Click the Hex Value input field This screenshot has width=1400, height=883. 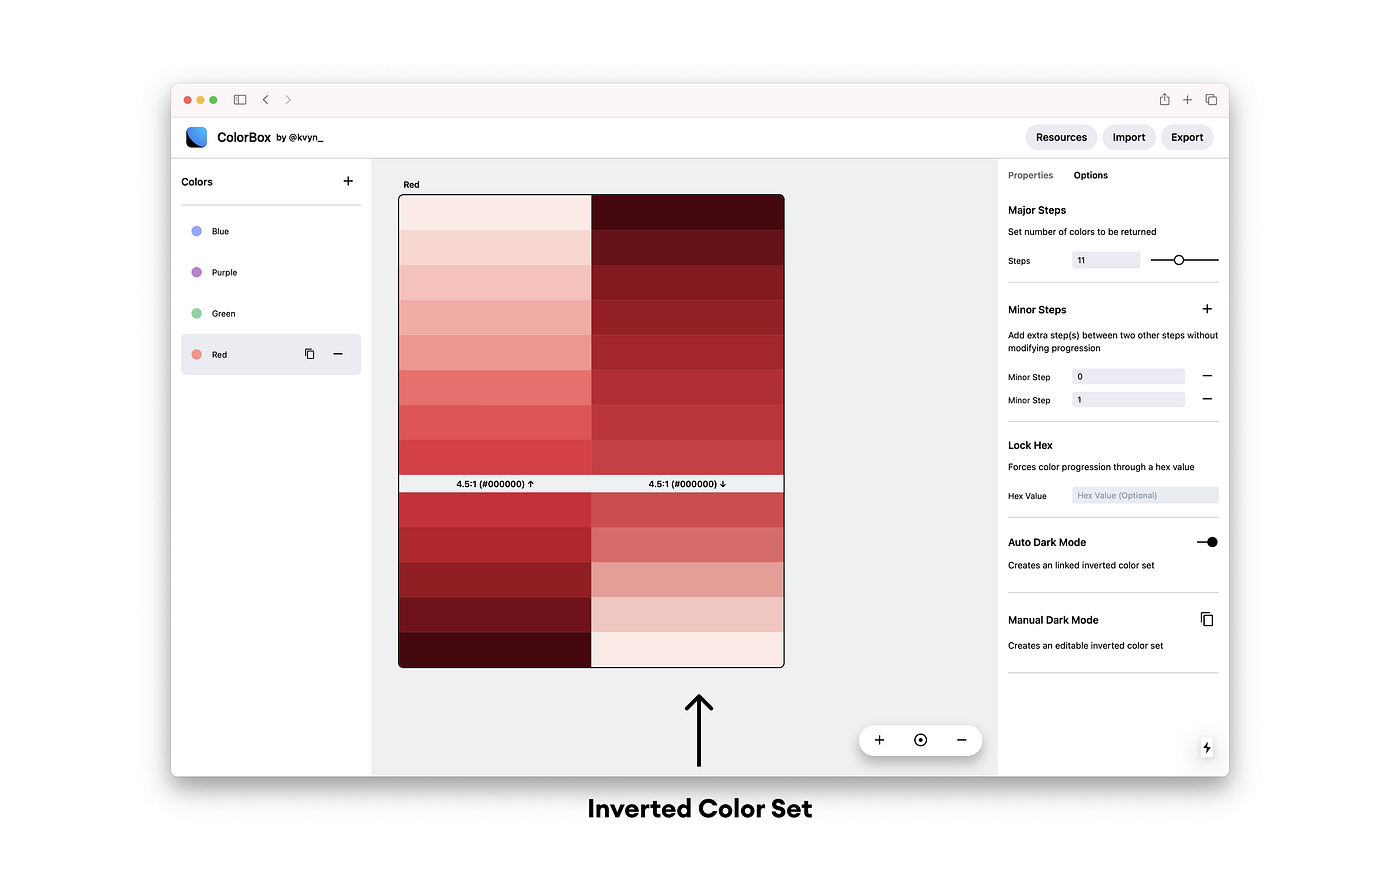(x=1145, y=495)
